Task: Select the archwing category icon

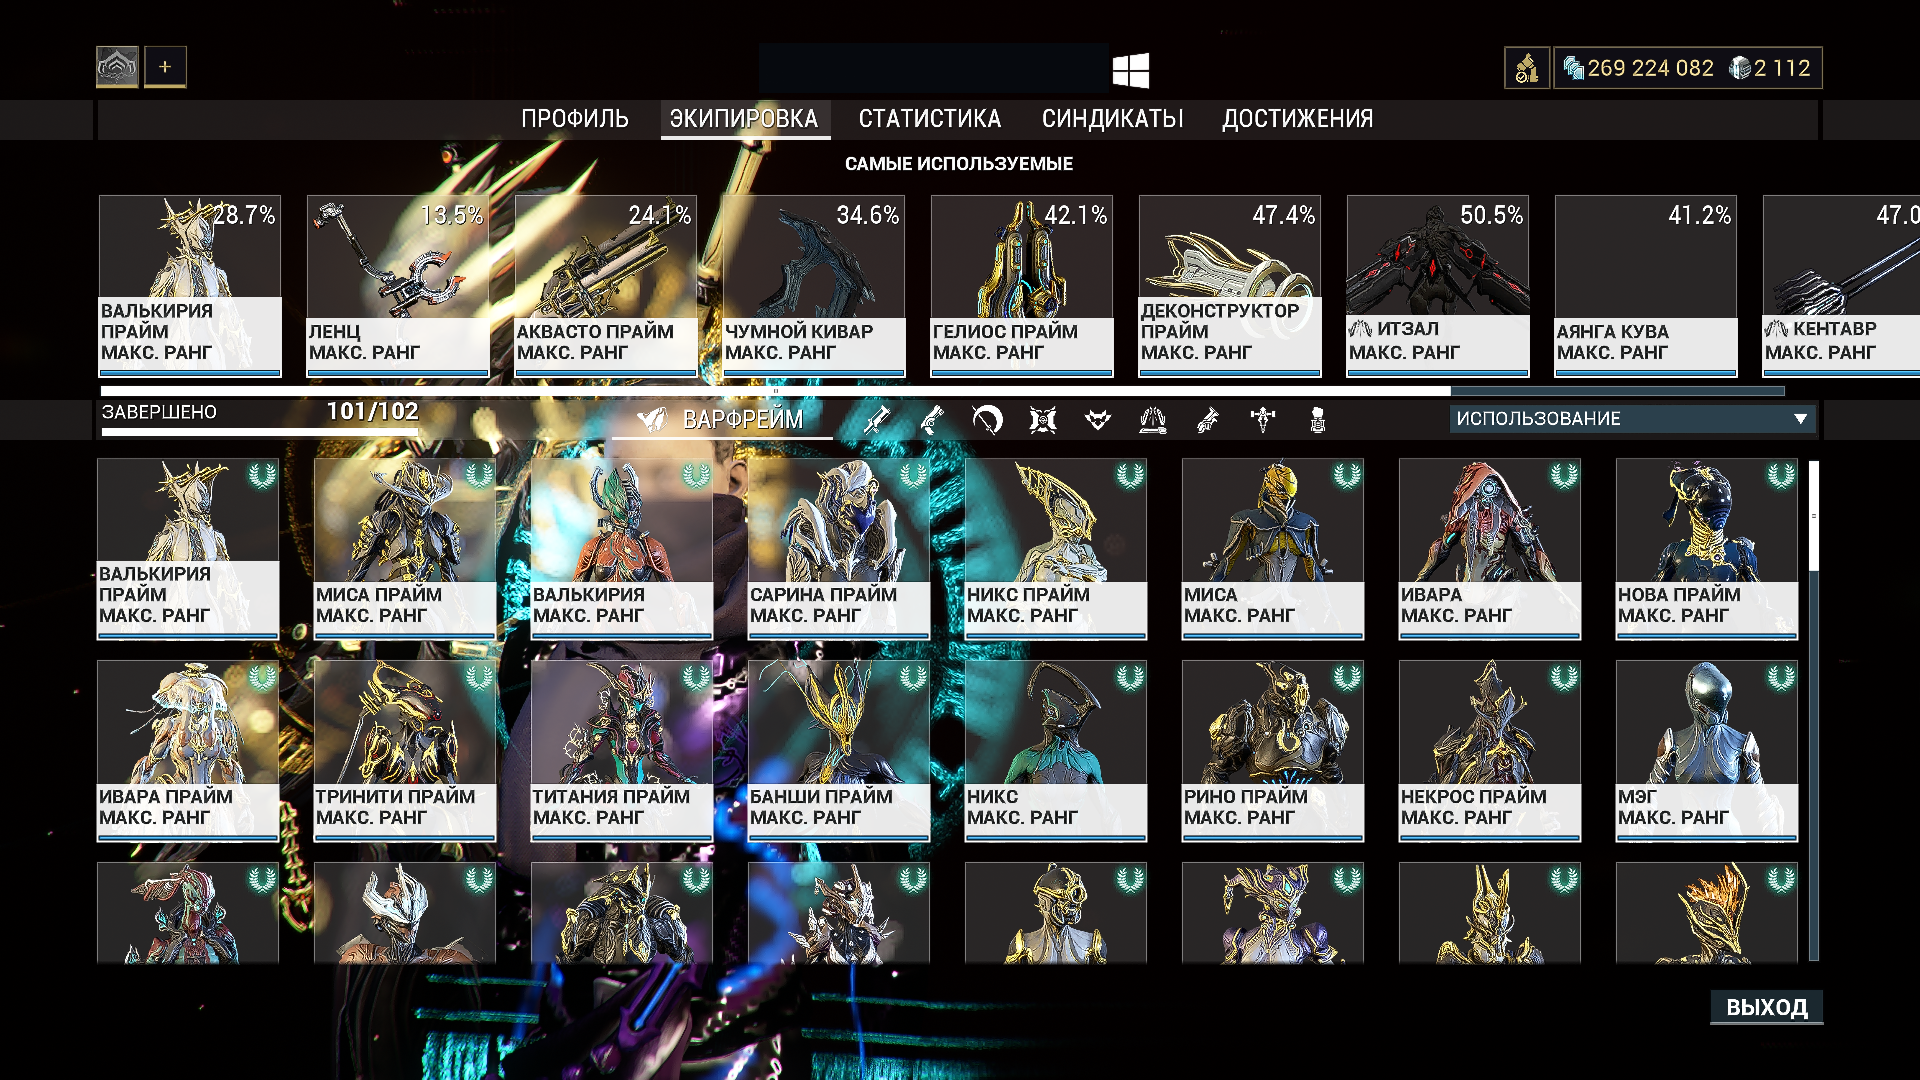Action: (1153, 420)
